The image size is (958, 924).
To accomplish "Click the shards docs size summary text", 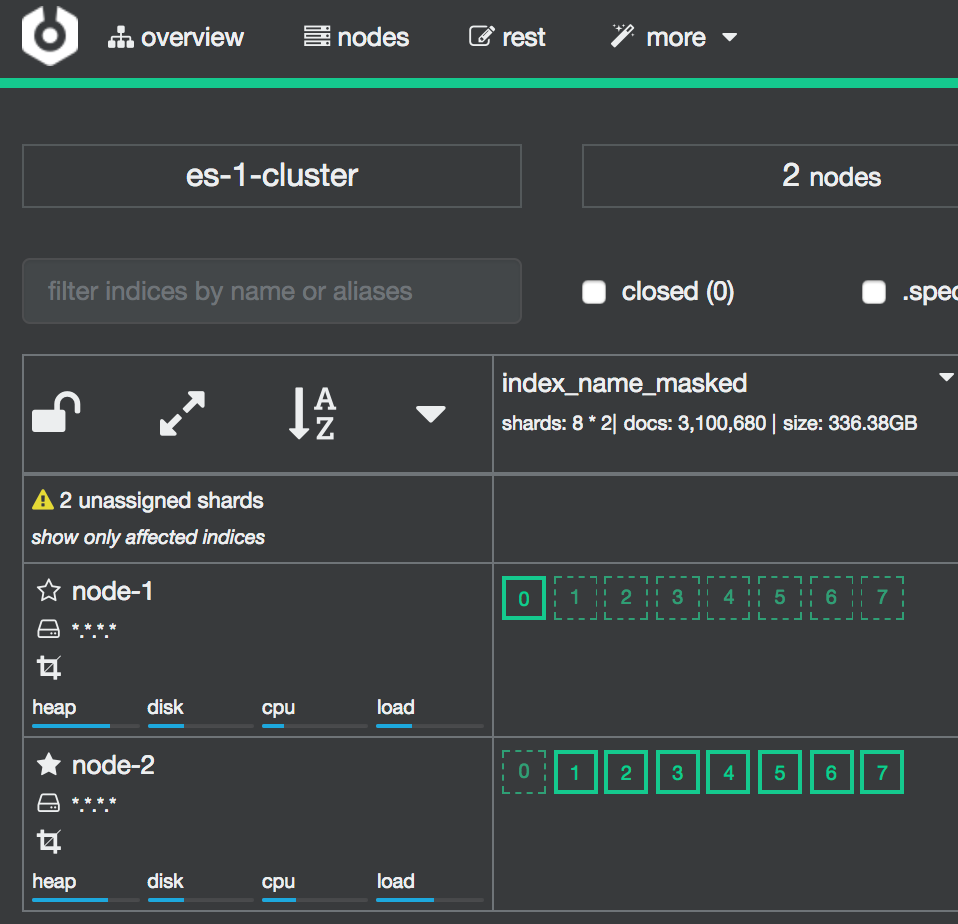I will coord(709,423).
